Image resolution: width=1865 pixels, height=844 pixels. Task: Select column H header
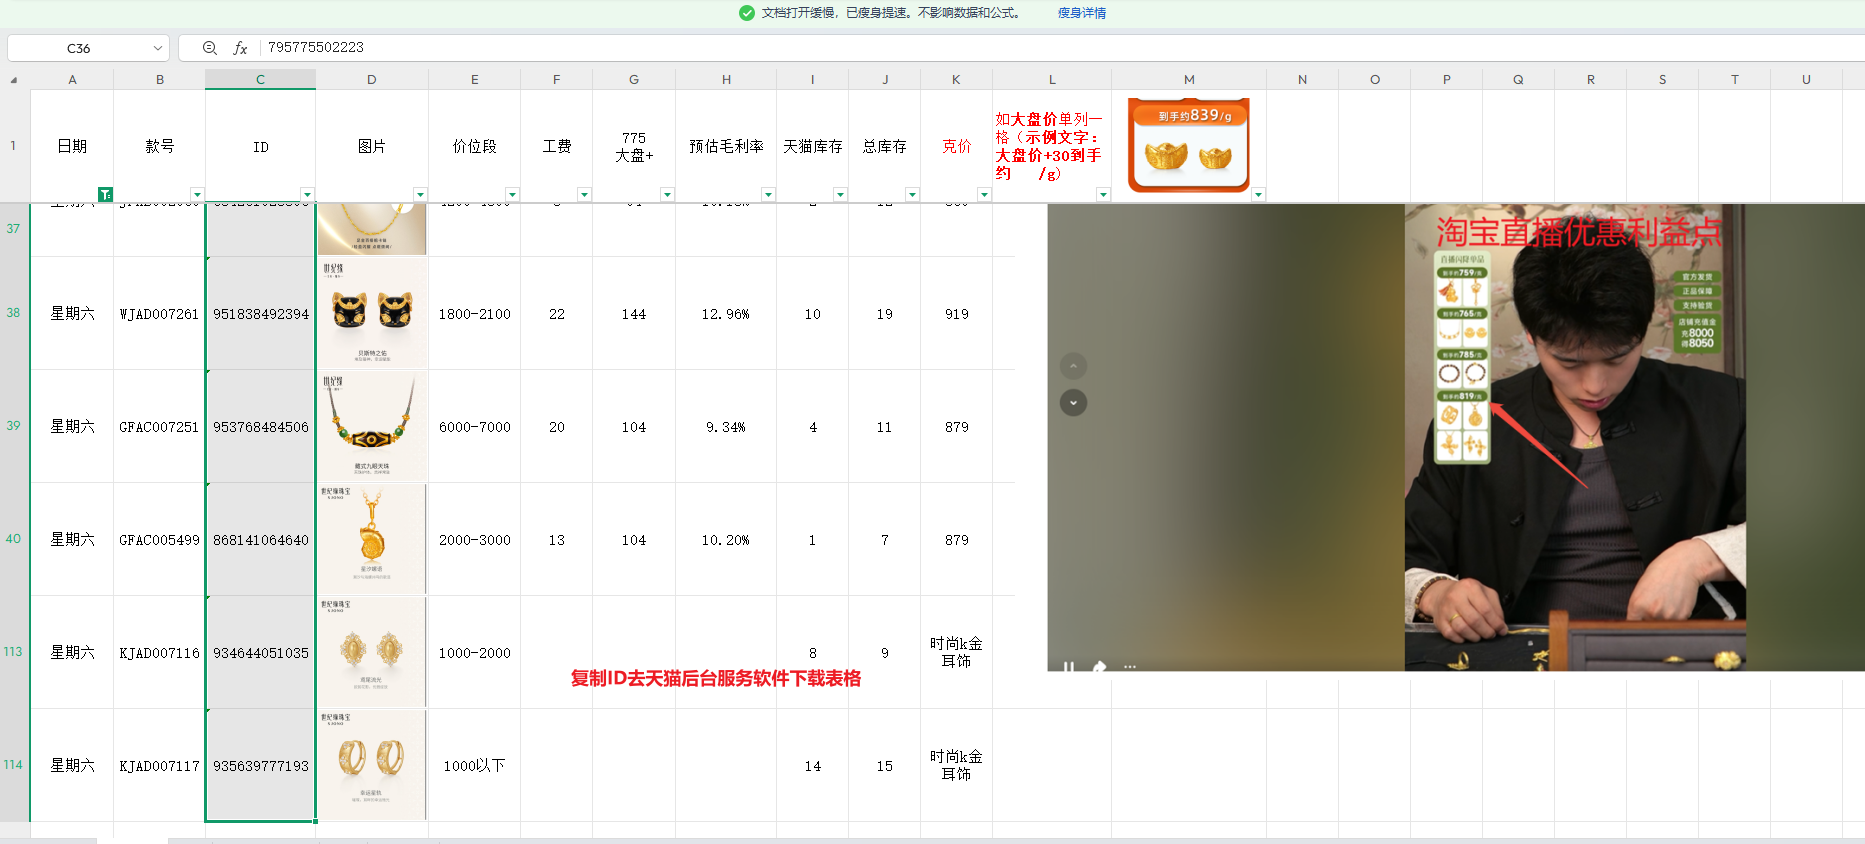726,79
